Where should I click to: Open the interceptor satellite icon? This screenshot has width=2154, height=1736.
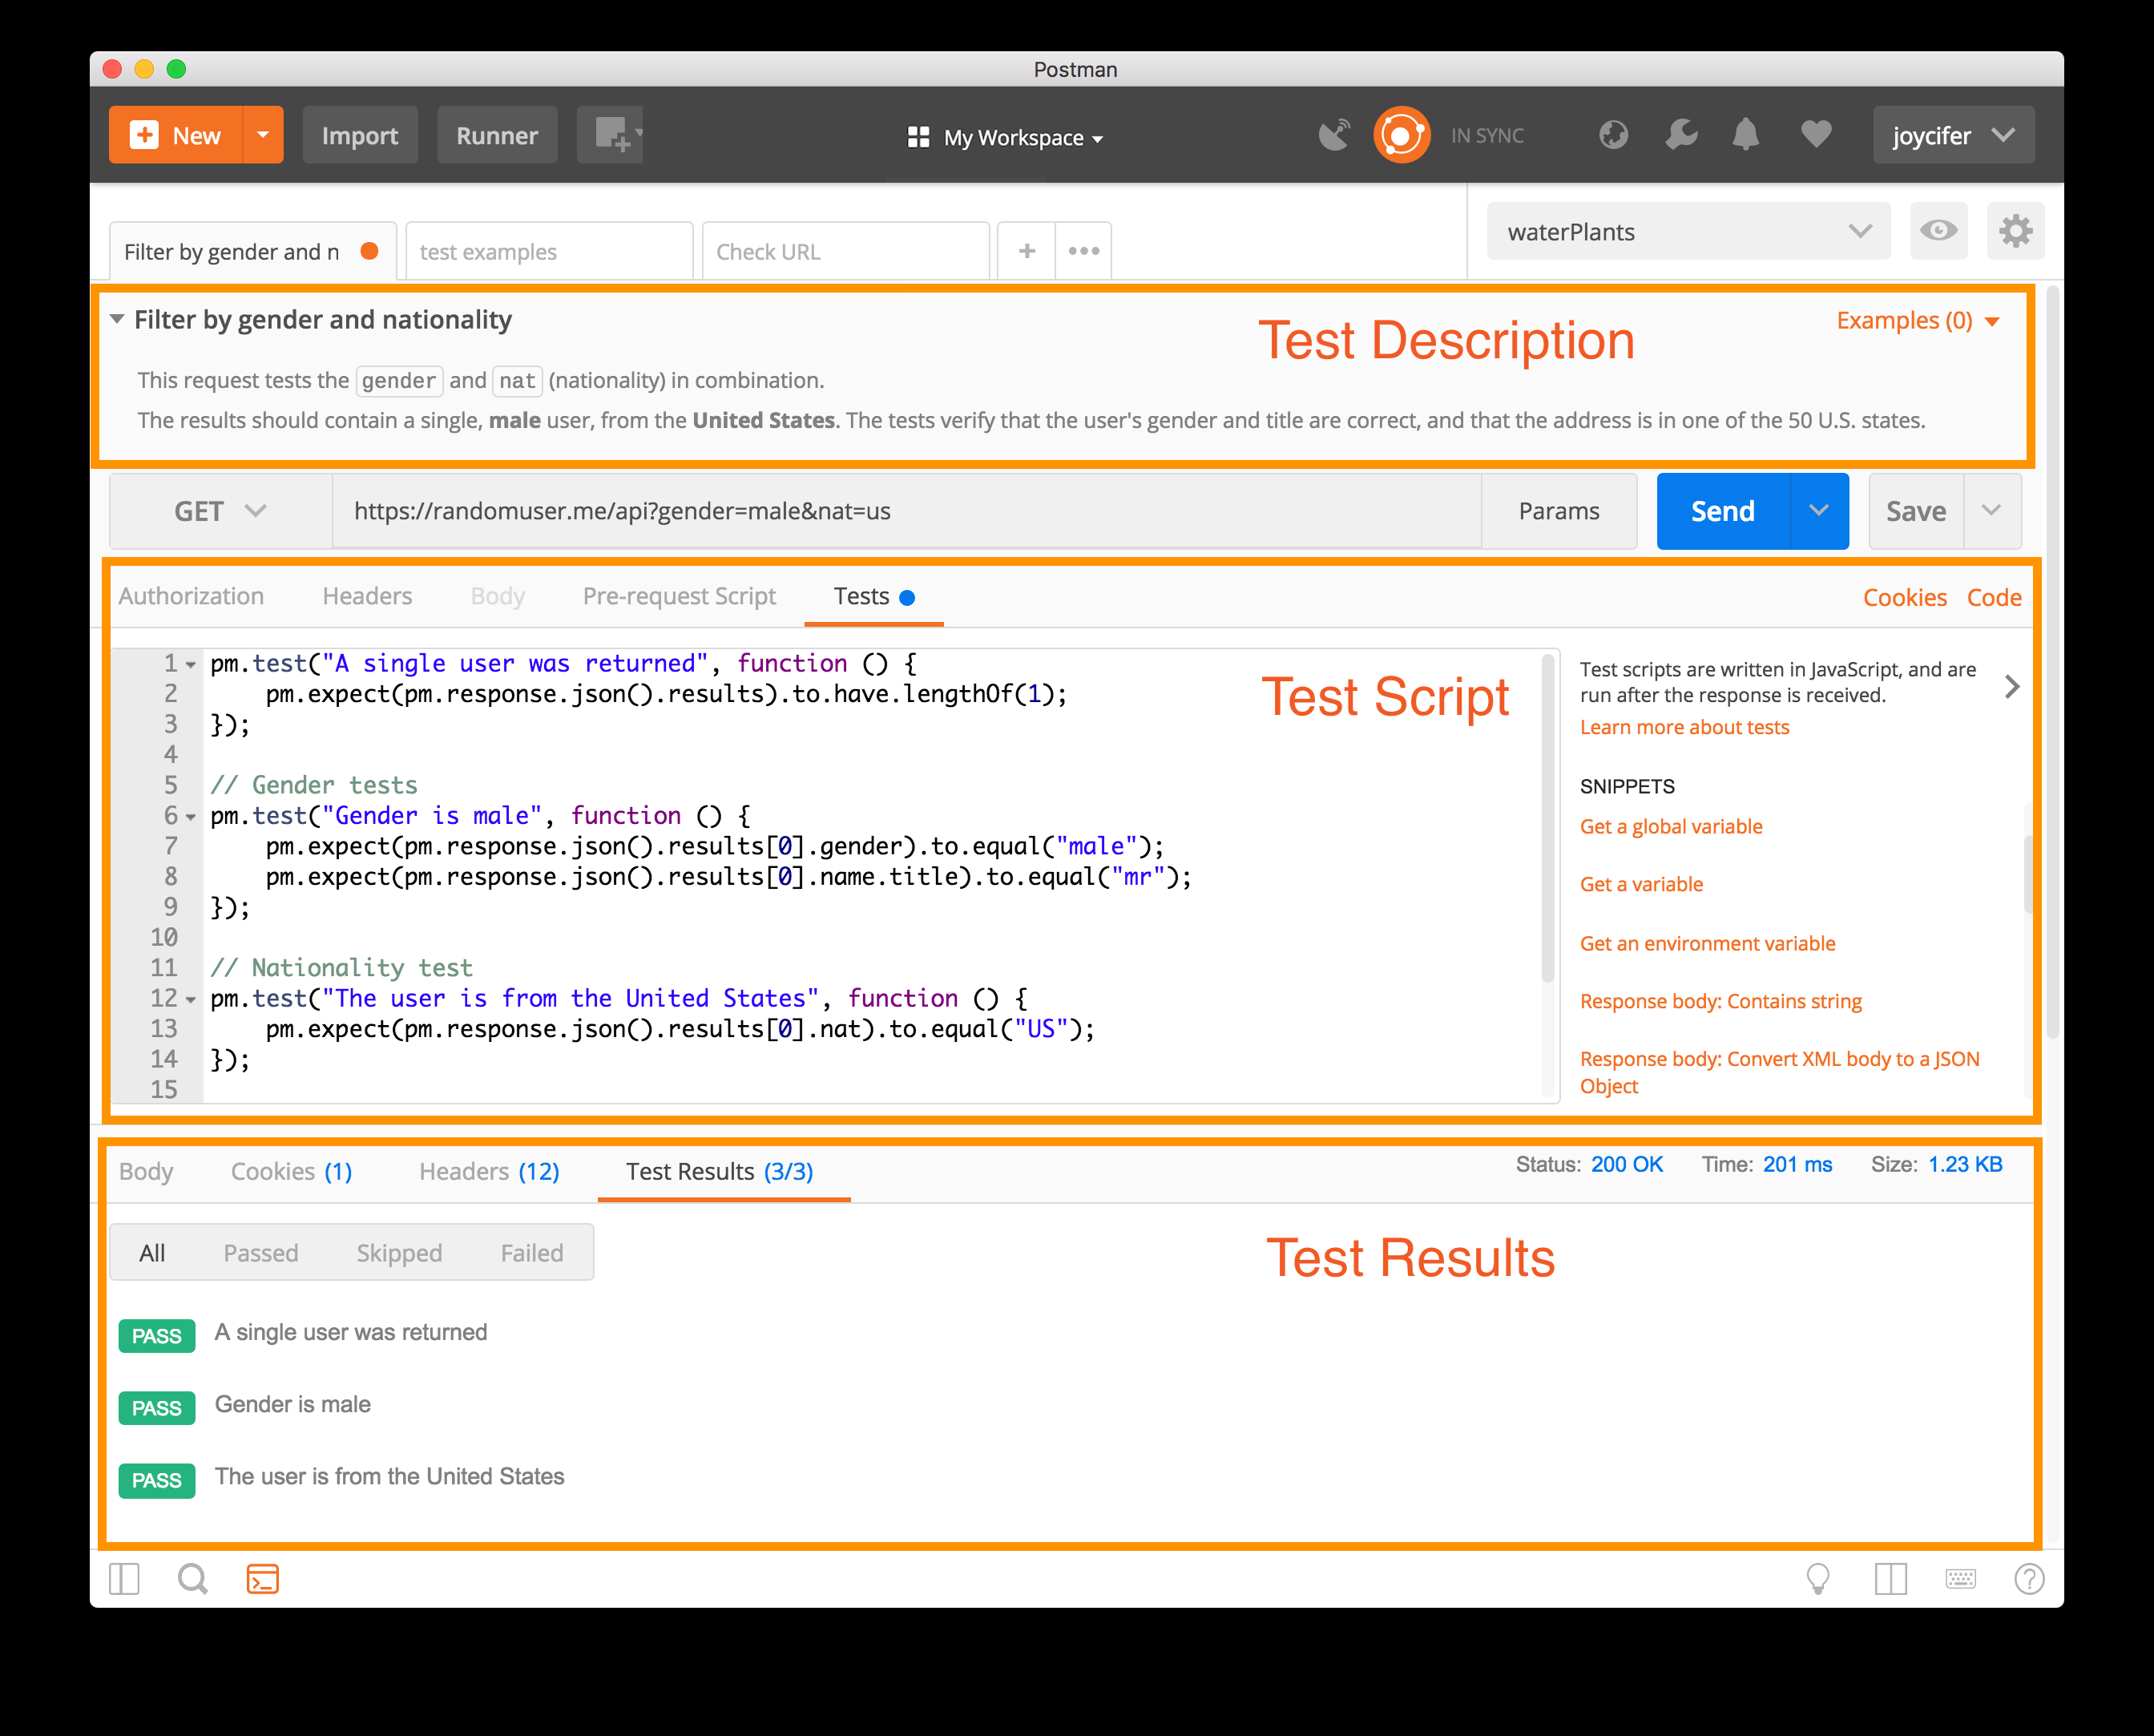tap(1334, 135)
